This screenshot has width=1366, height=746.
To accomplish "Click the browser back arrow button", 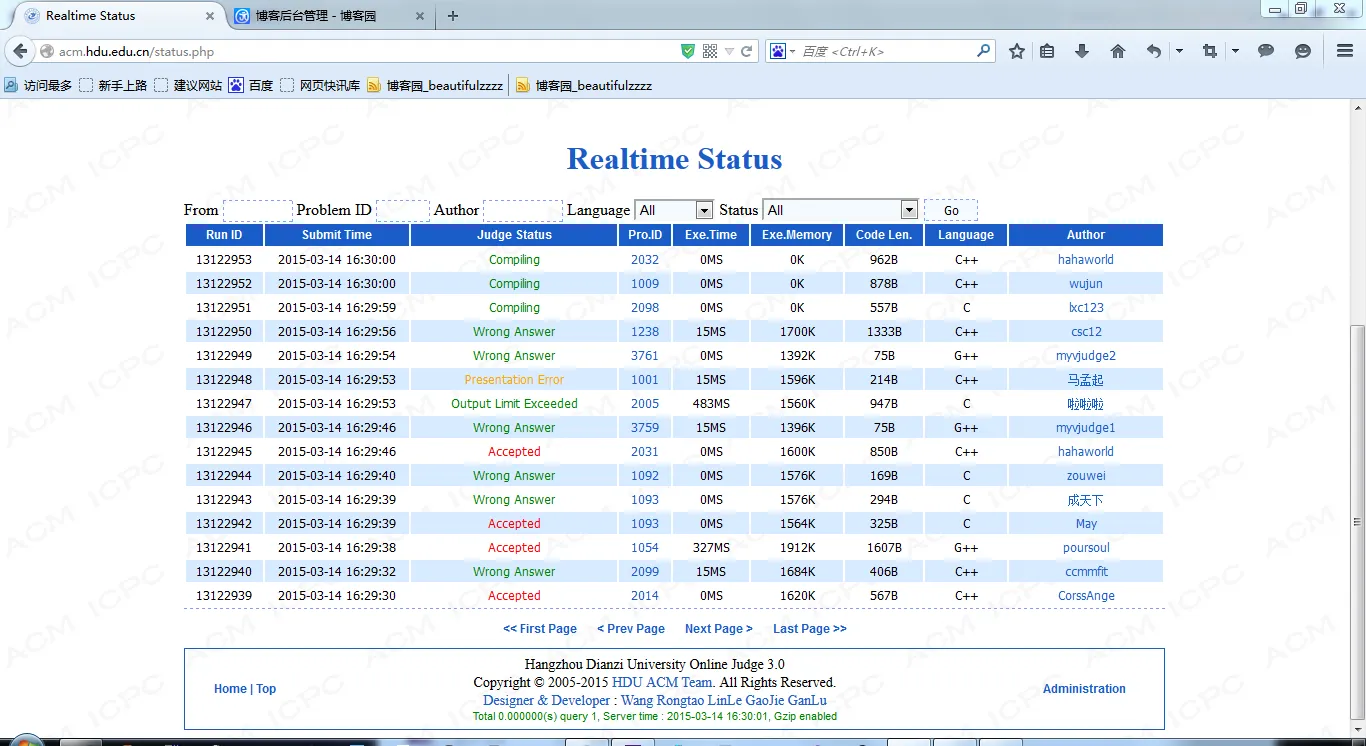I will coord(20,51).
